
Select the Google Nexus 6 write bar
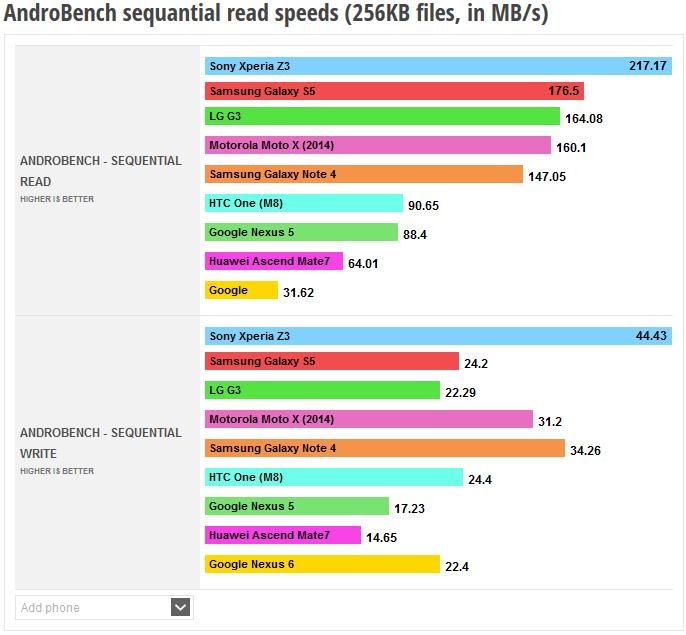coord(322,564)
